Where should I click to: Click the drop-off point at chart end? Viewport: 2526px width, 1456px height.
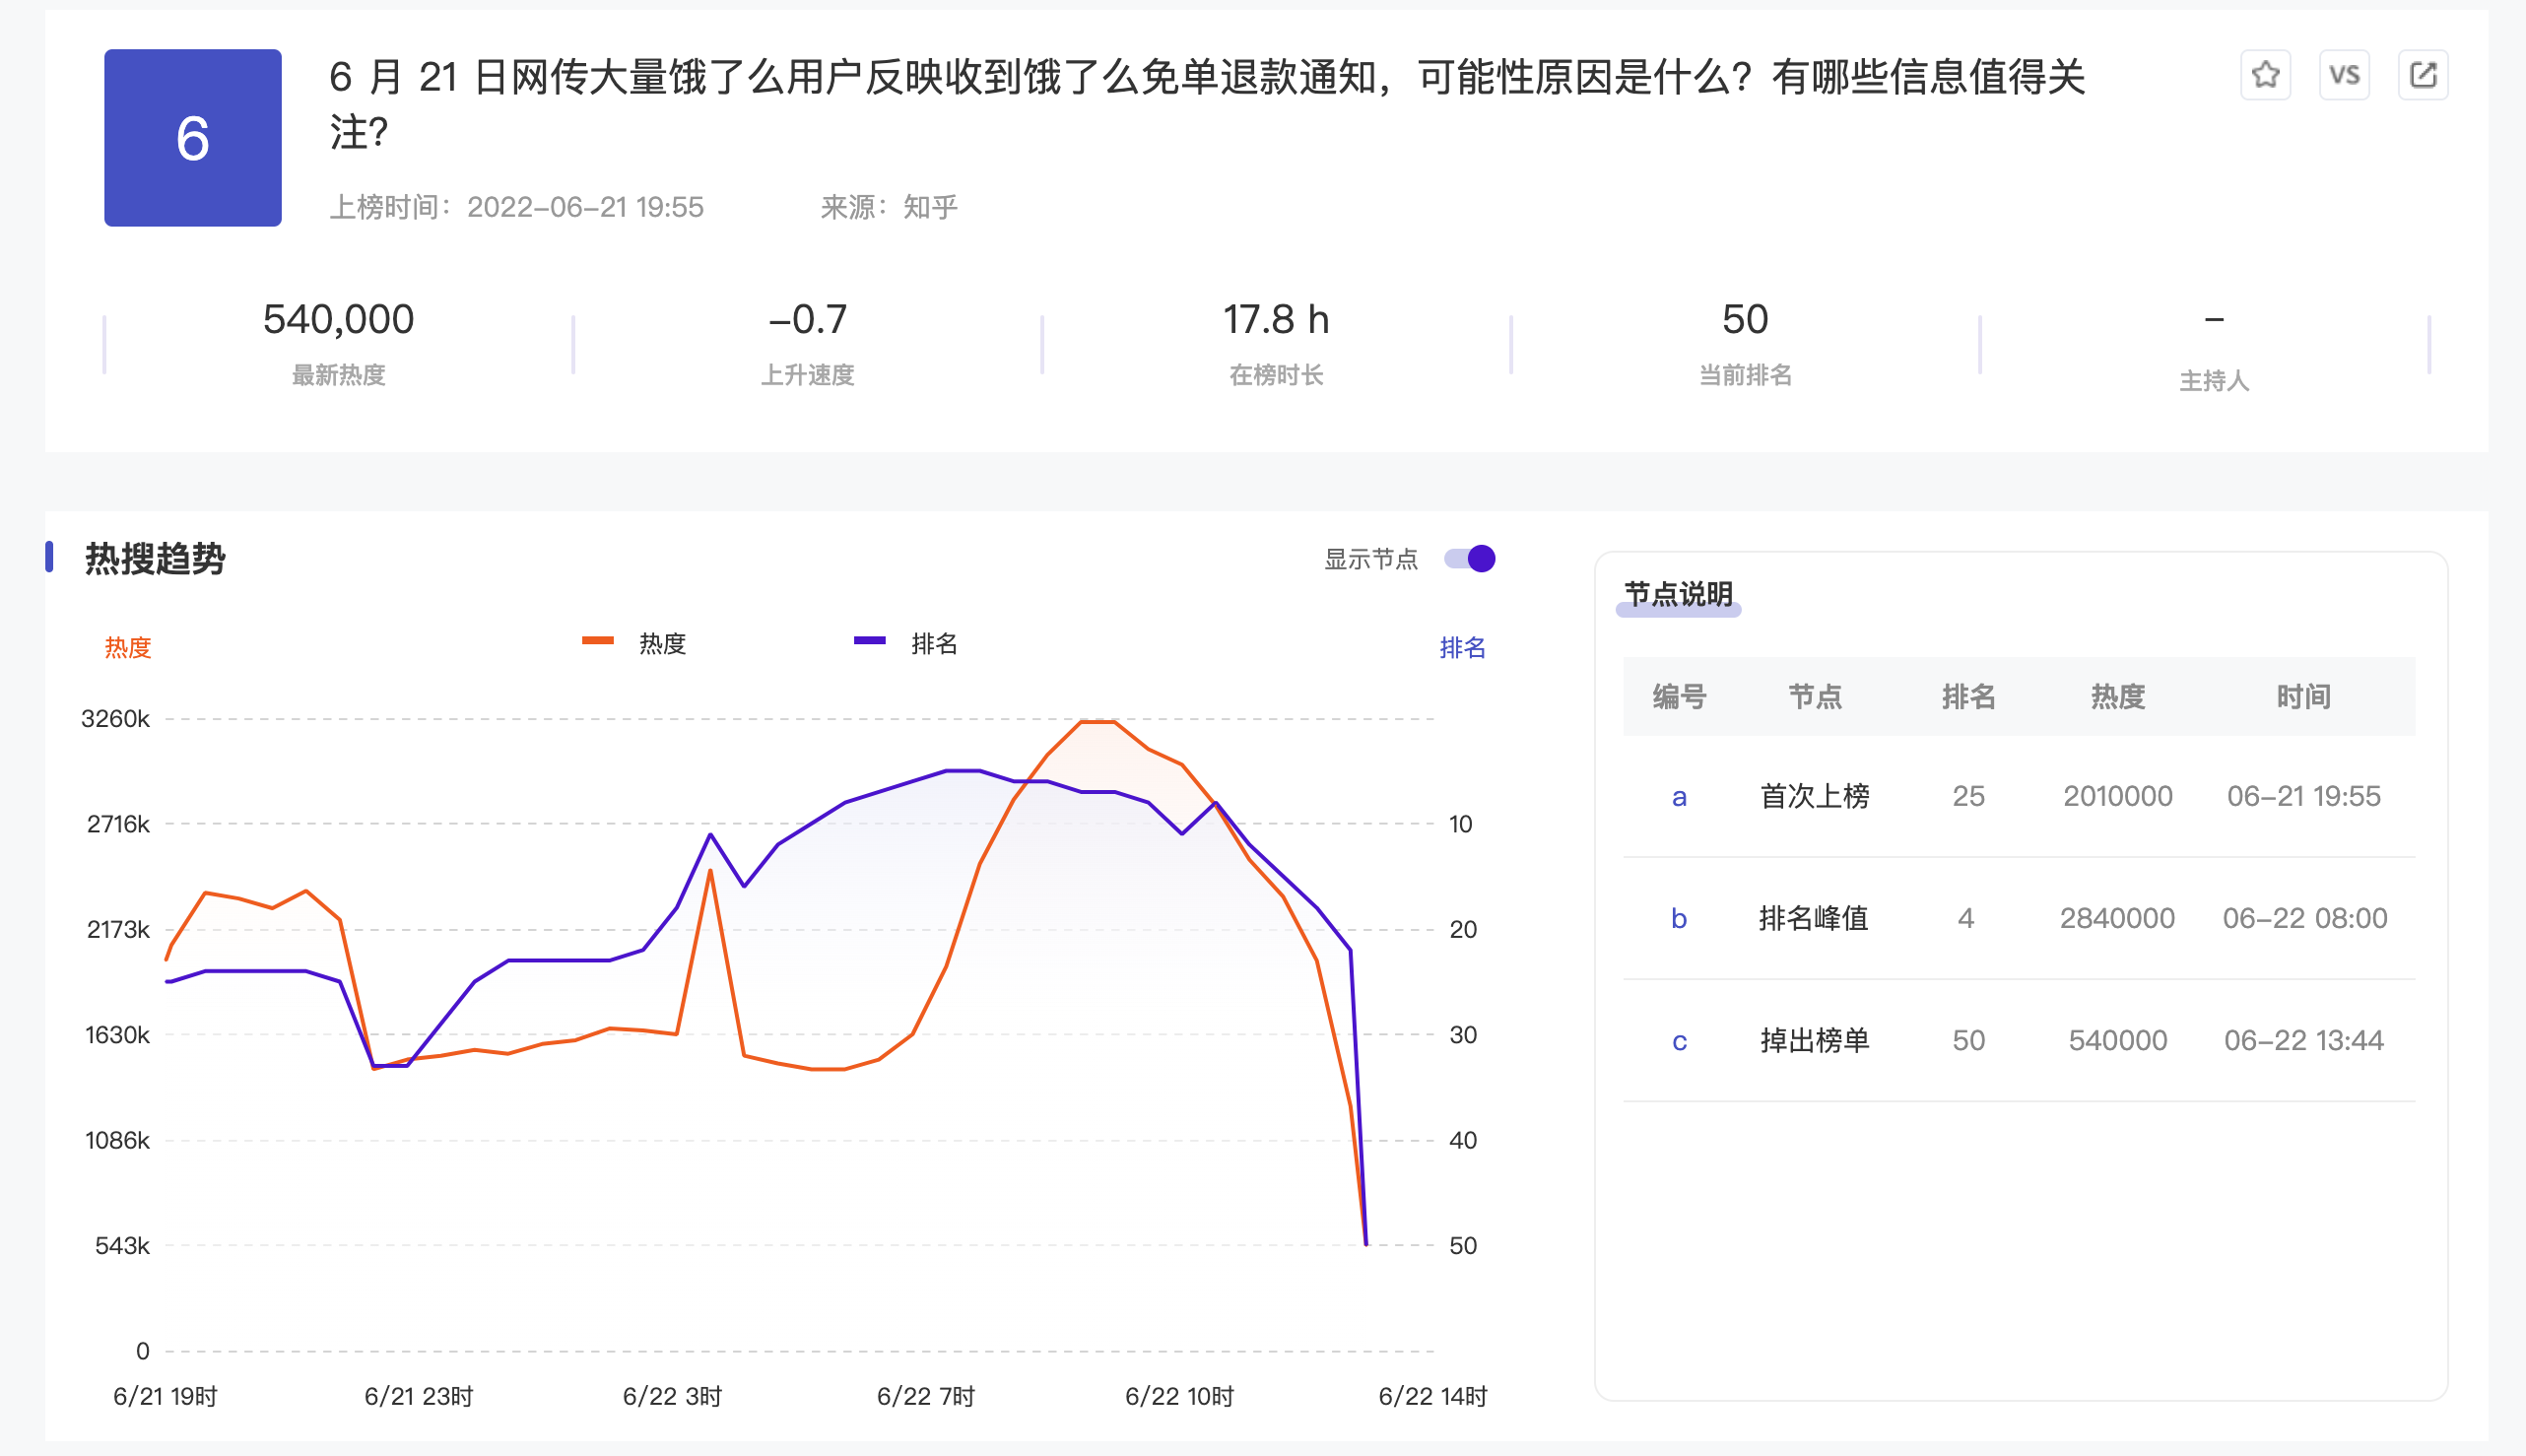1366,1244
